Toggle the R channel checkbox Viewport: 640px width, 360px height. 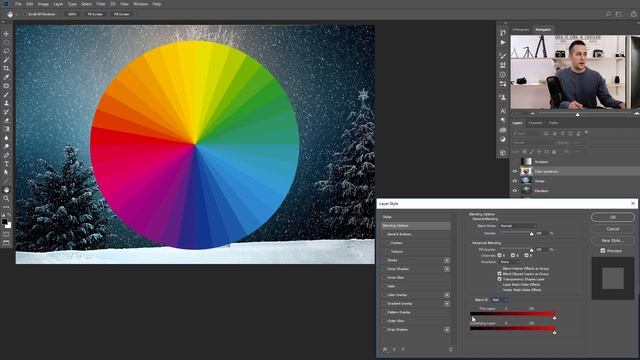pyautogui.click(x=499, y=255)
